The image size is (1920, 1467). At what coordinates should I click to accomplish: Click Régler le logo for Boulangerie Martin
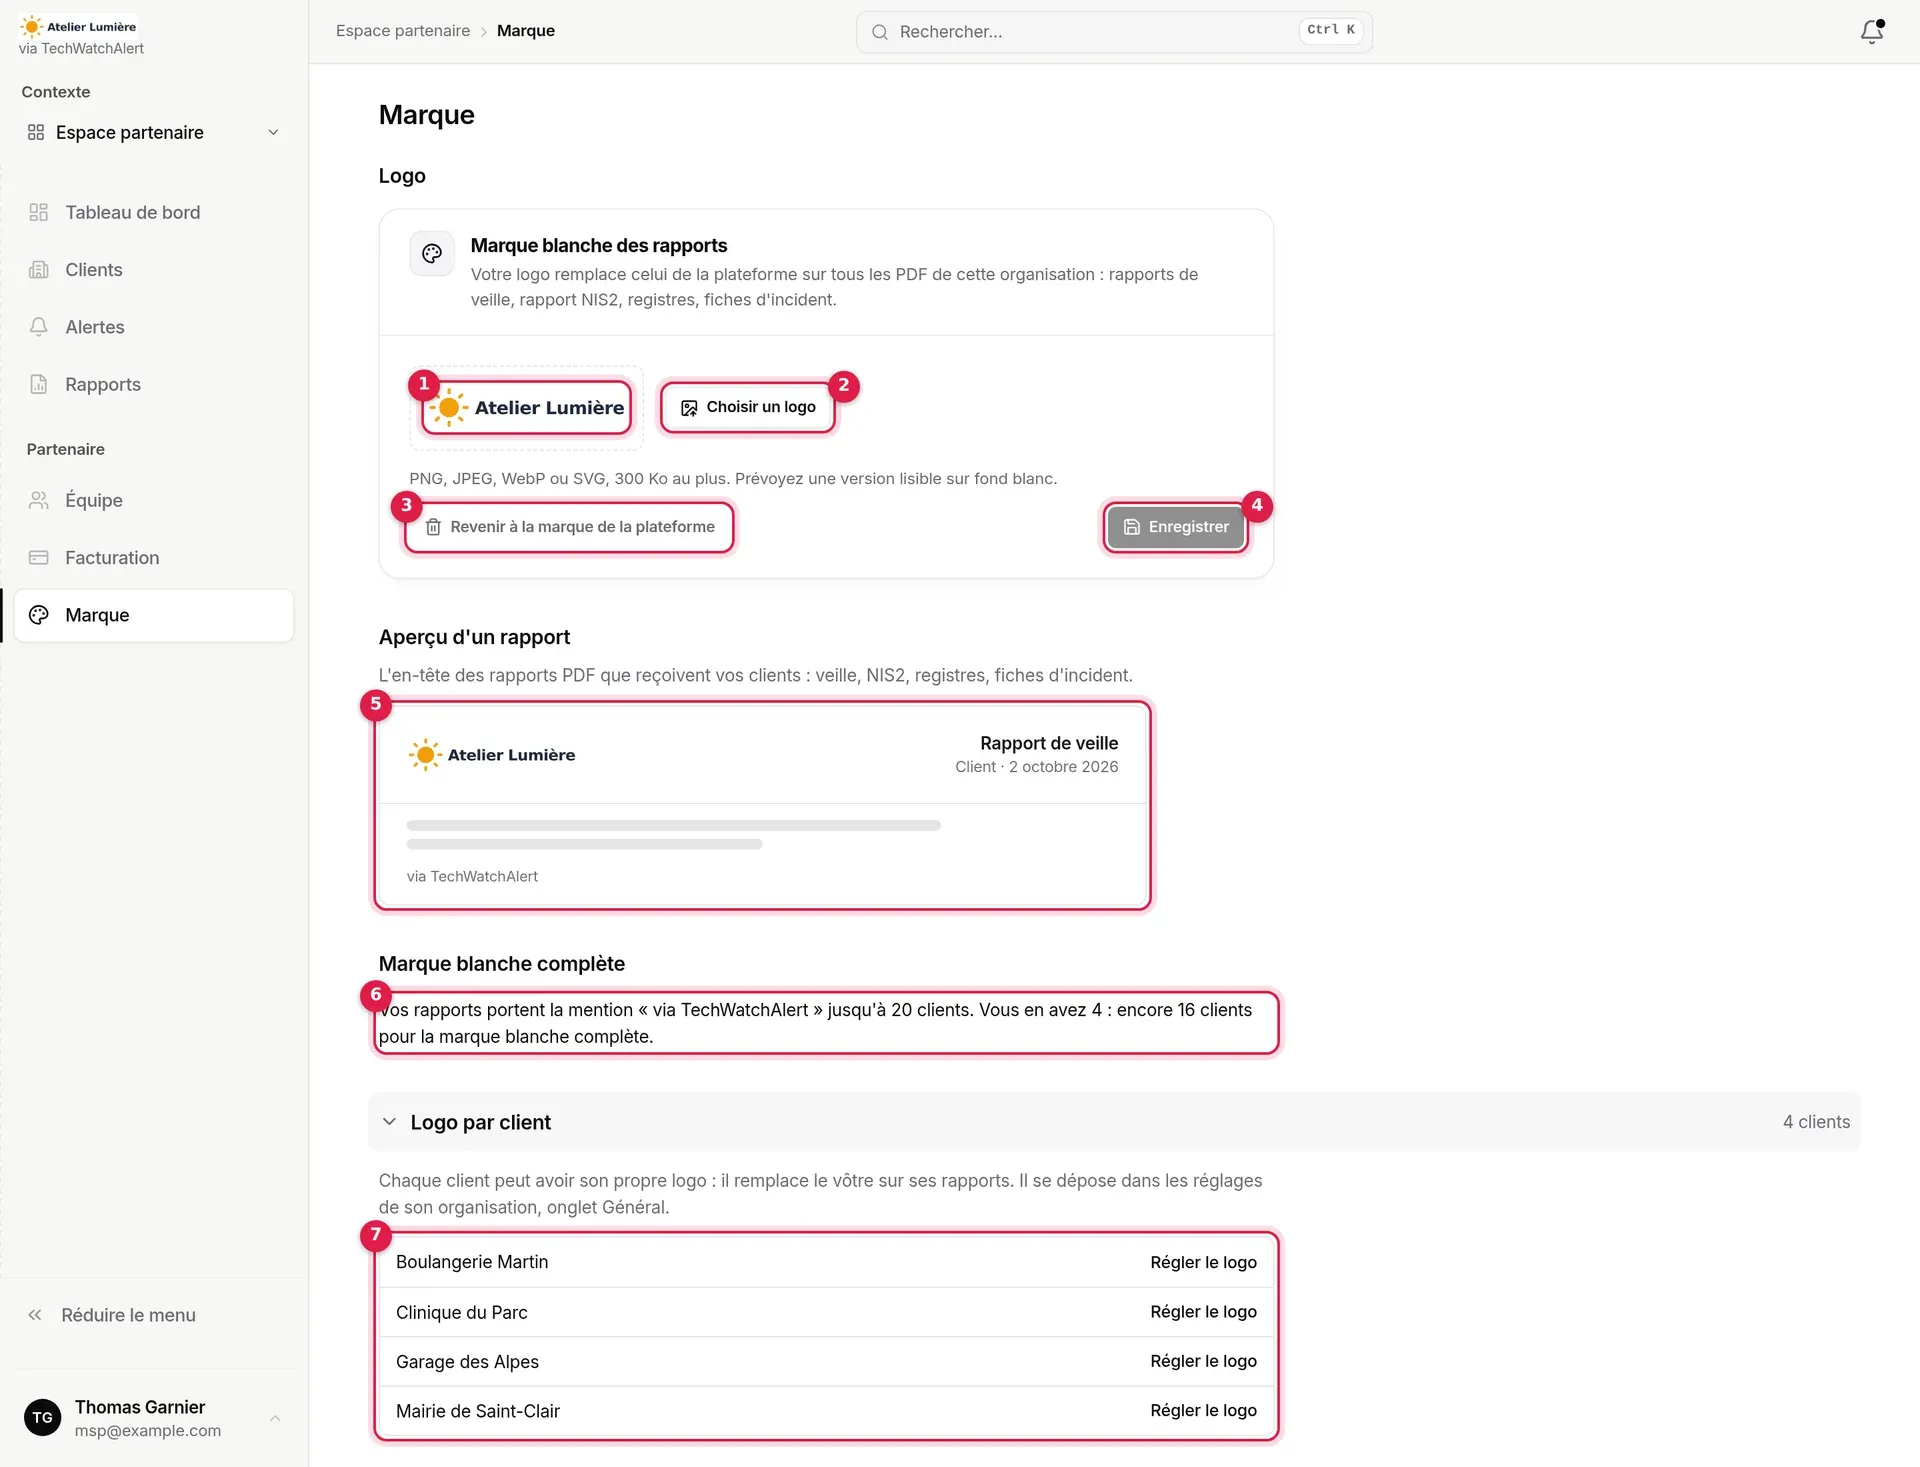tap(1203, 1262)
